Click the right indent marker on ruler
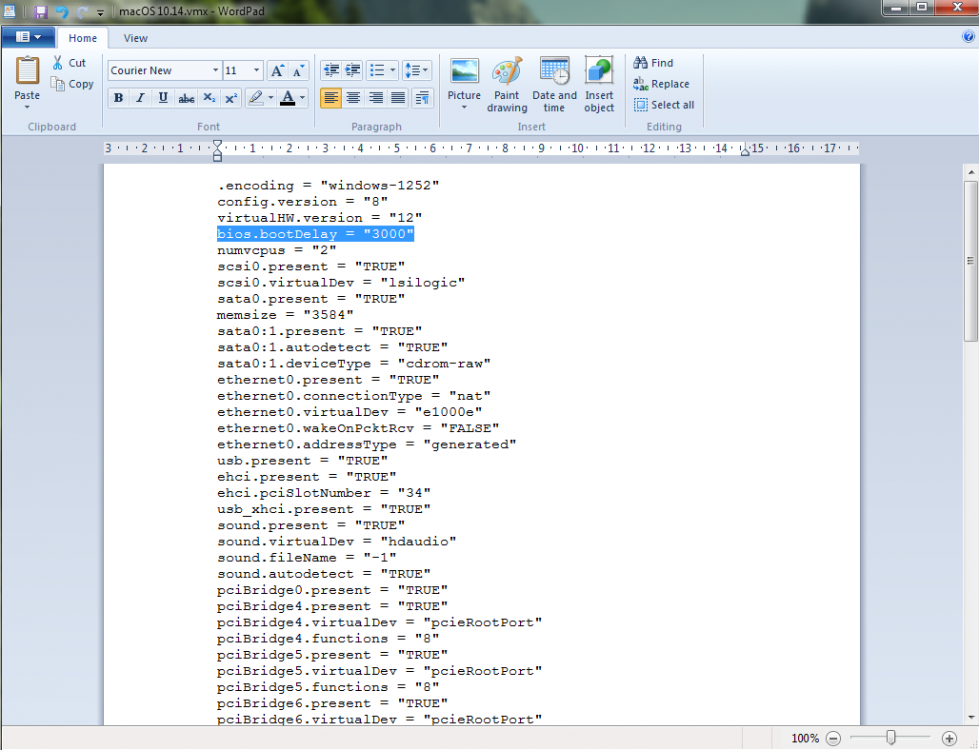The image size is (979, 750). pyautogui.click(x=745, y=150)
